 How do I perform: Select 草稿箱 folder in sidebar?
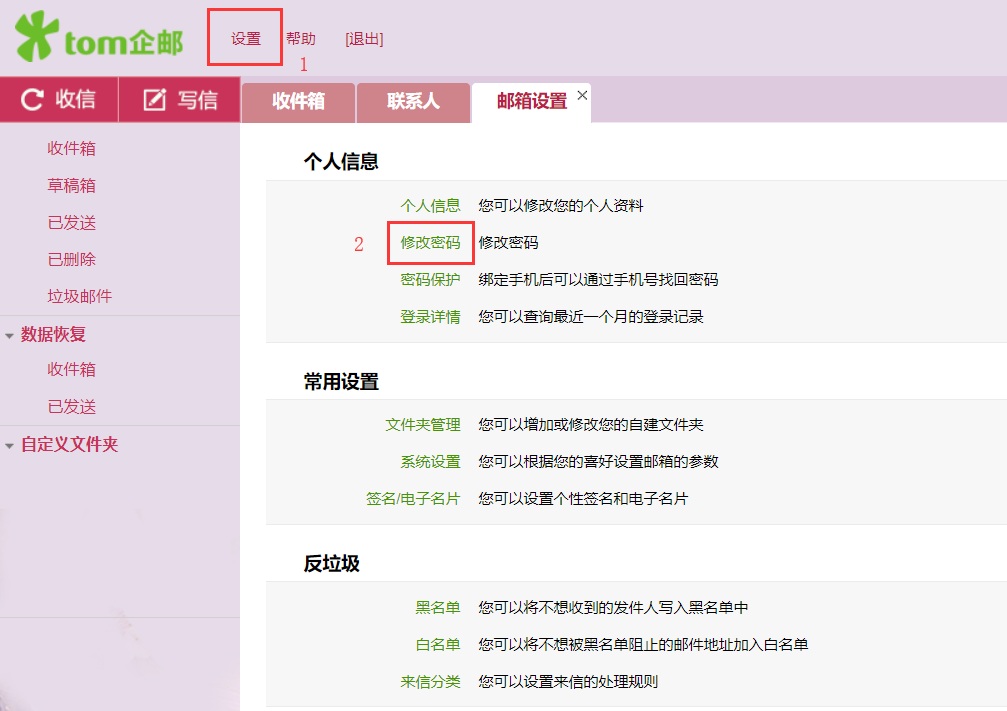[x=71, y=186]
